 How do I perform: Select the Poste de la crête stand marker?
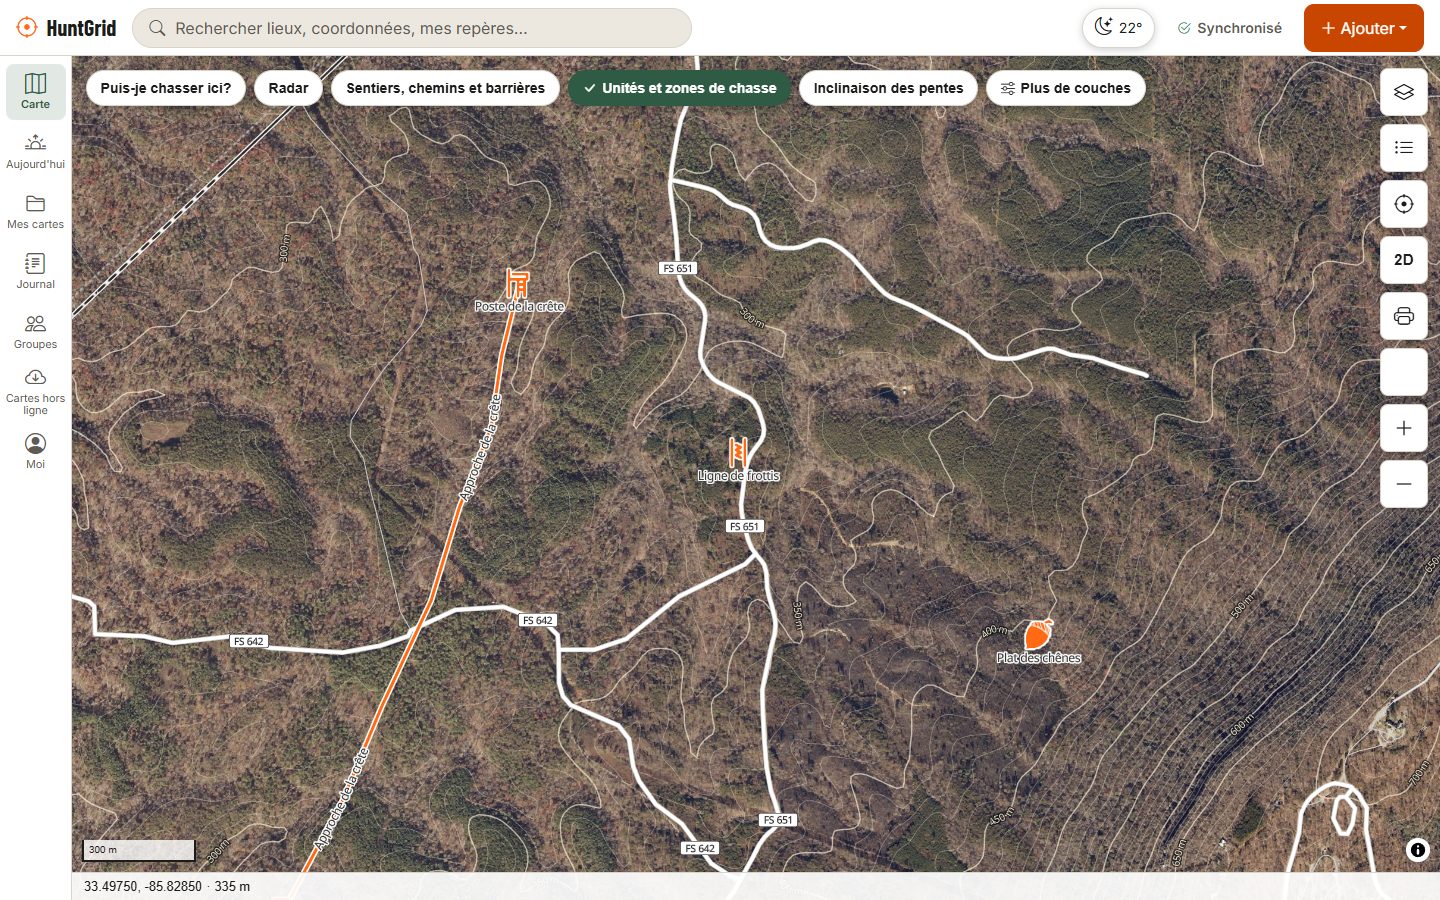pos(517,283)
